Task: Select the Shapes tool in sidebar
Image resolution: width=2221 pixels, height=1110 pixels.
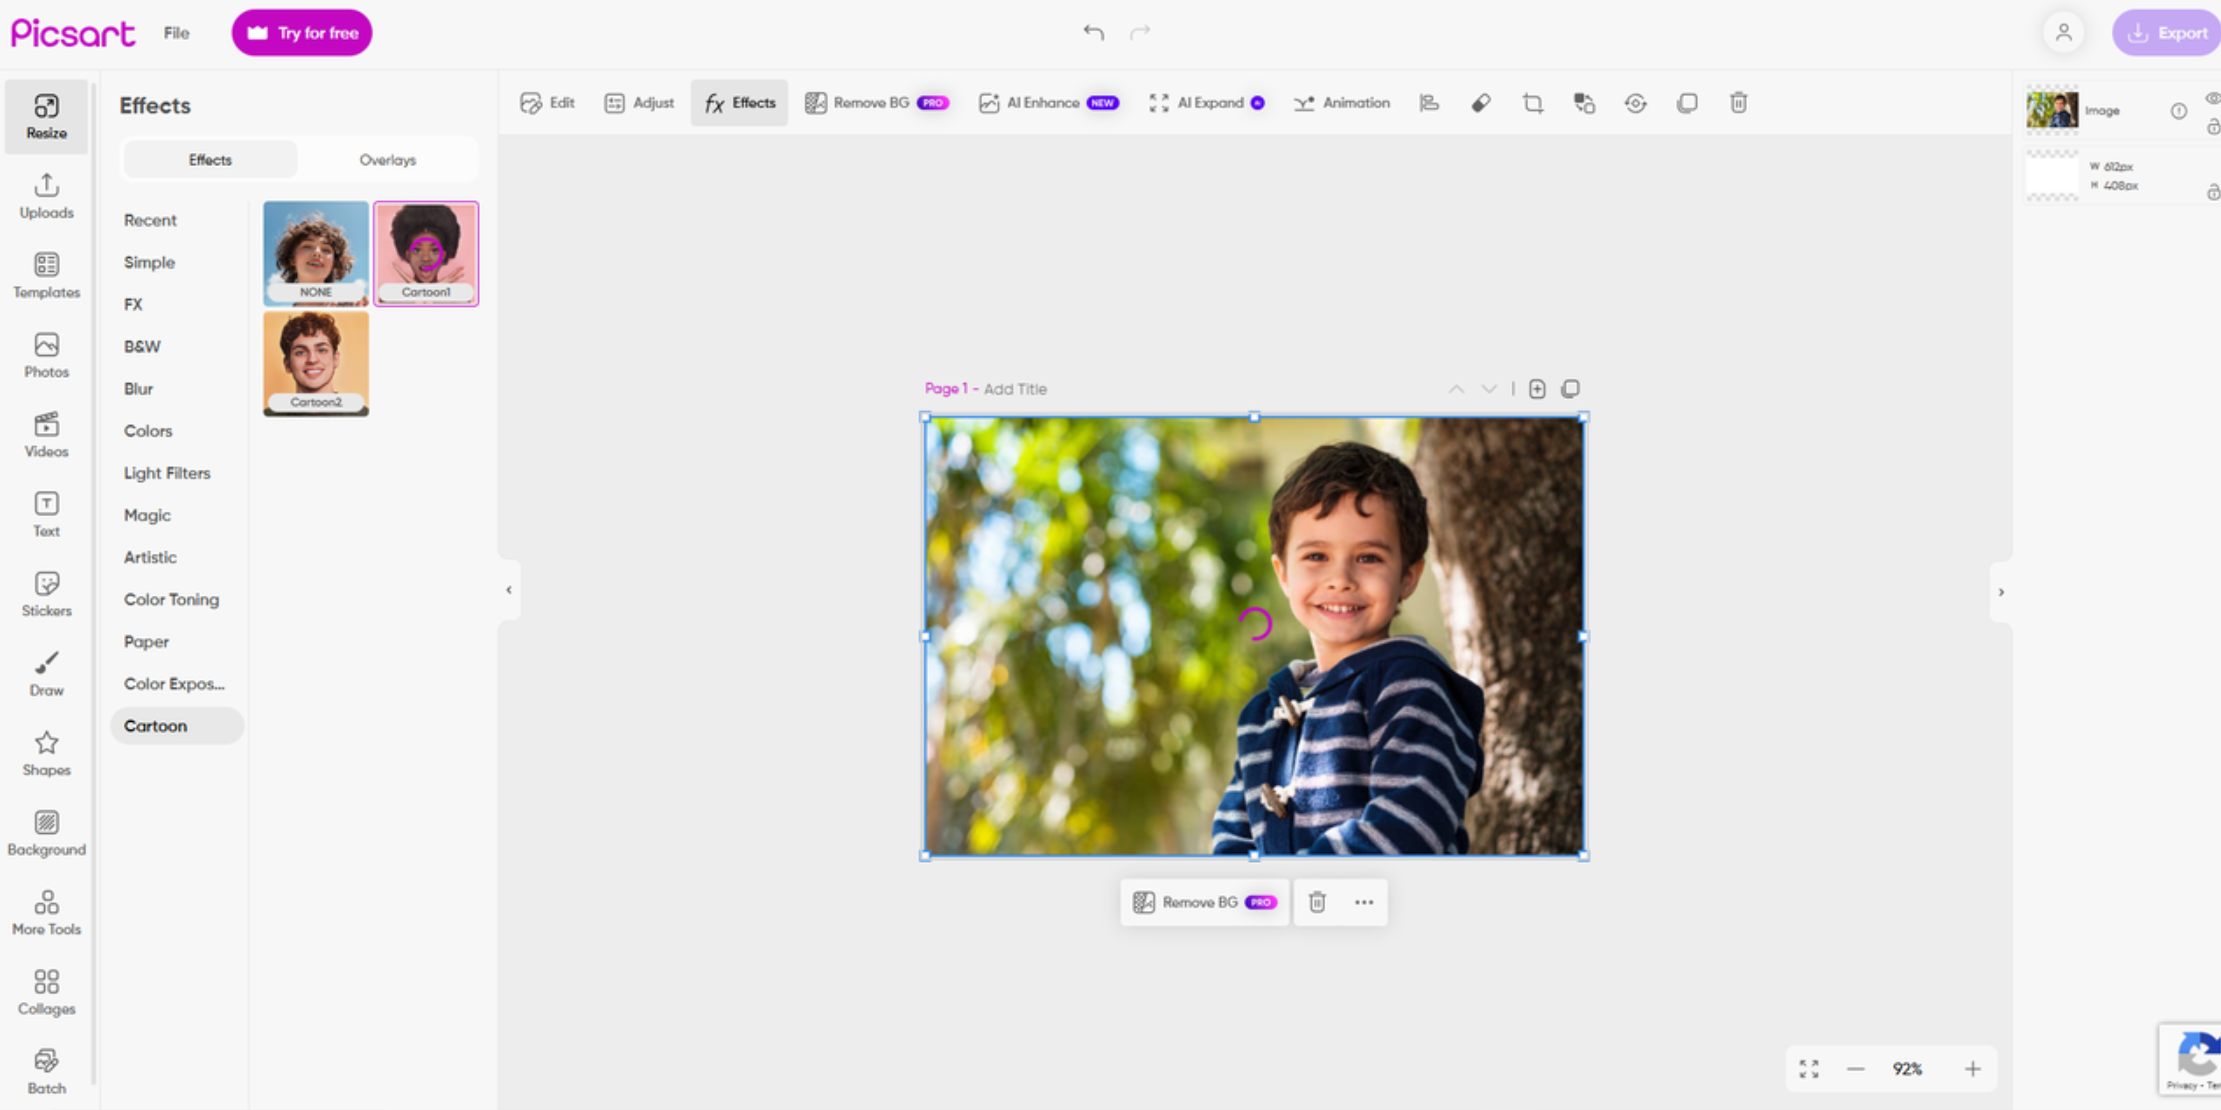Action: 45,753
